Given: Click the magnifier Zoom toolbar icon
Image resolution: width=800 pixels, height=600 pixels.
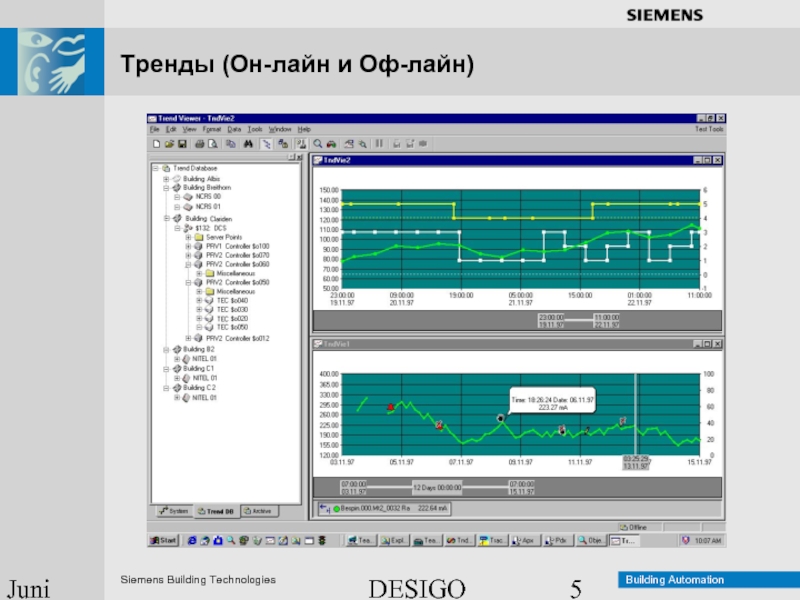Looking at the screenshot, I should tap(317, 144).
